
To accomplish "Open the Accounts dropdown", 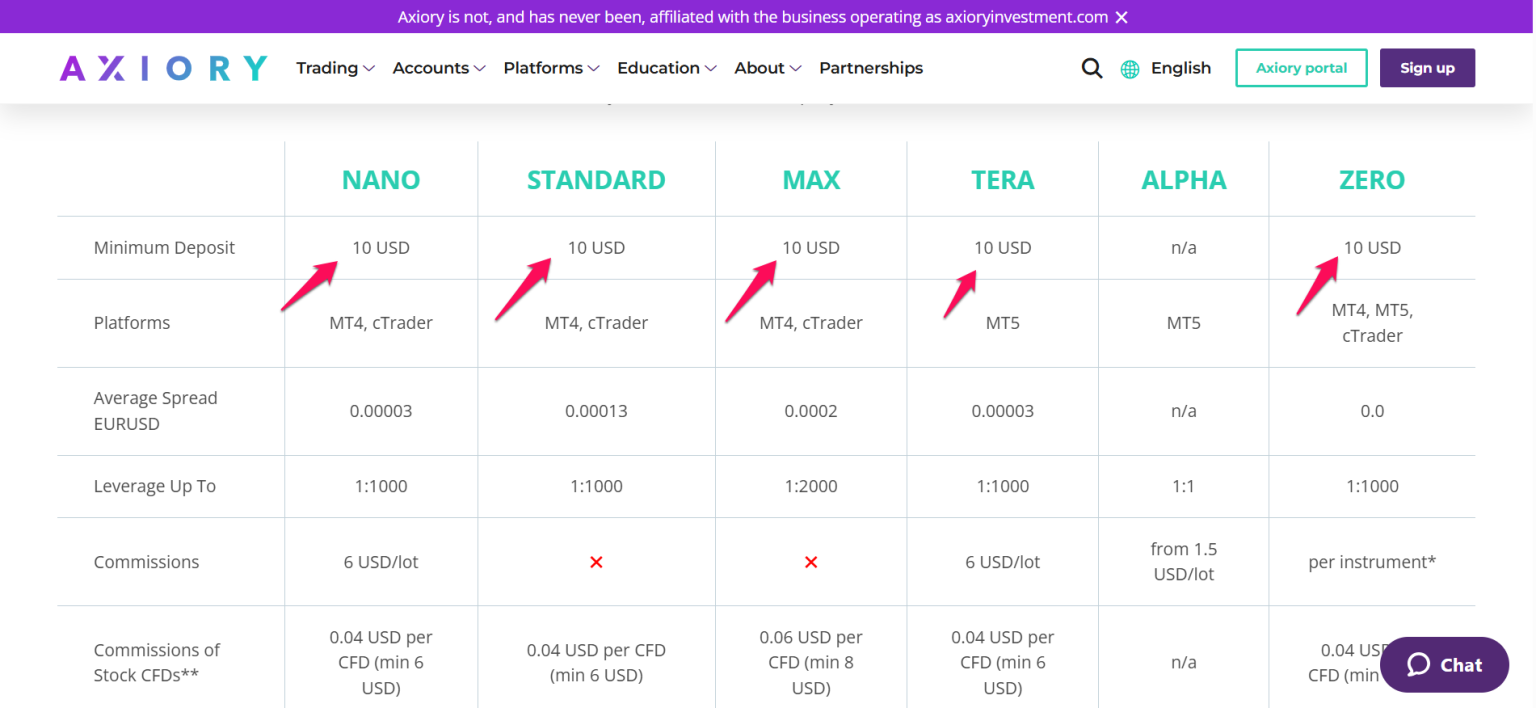I will pyautogui.click(x=438, y=68).
